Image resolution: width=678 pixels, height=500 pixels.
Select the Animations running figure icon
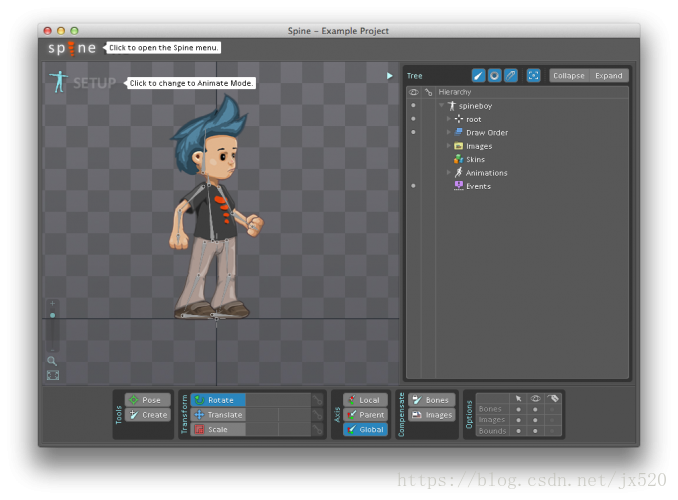click(x=459, y=172)
